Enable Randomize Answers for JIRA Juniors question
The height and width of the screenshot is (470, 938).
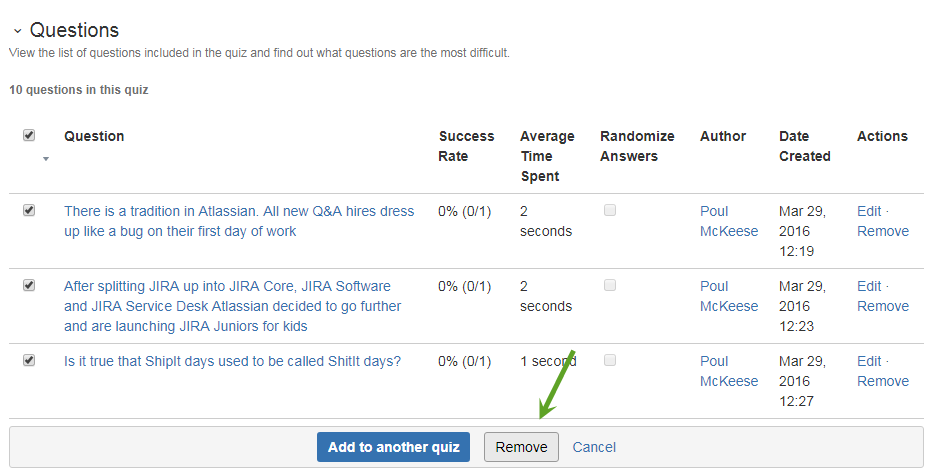click(x=610, y=285)
